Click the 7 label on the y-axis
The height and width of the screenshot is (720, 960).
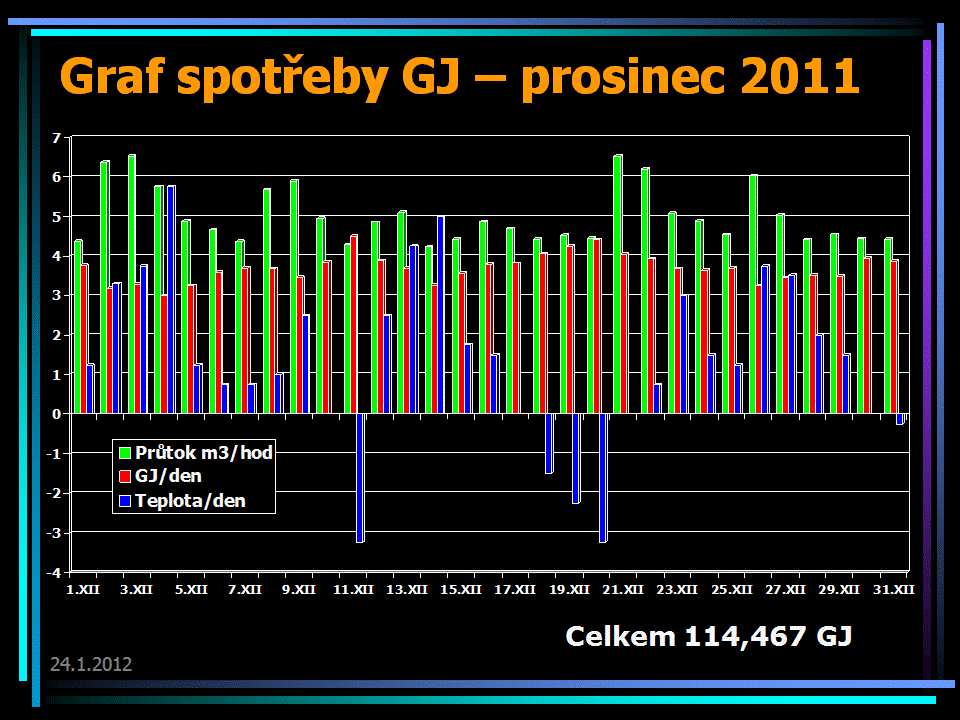[57, 137]
